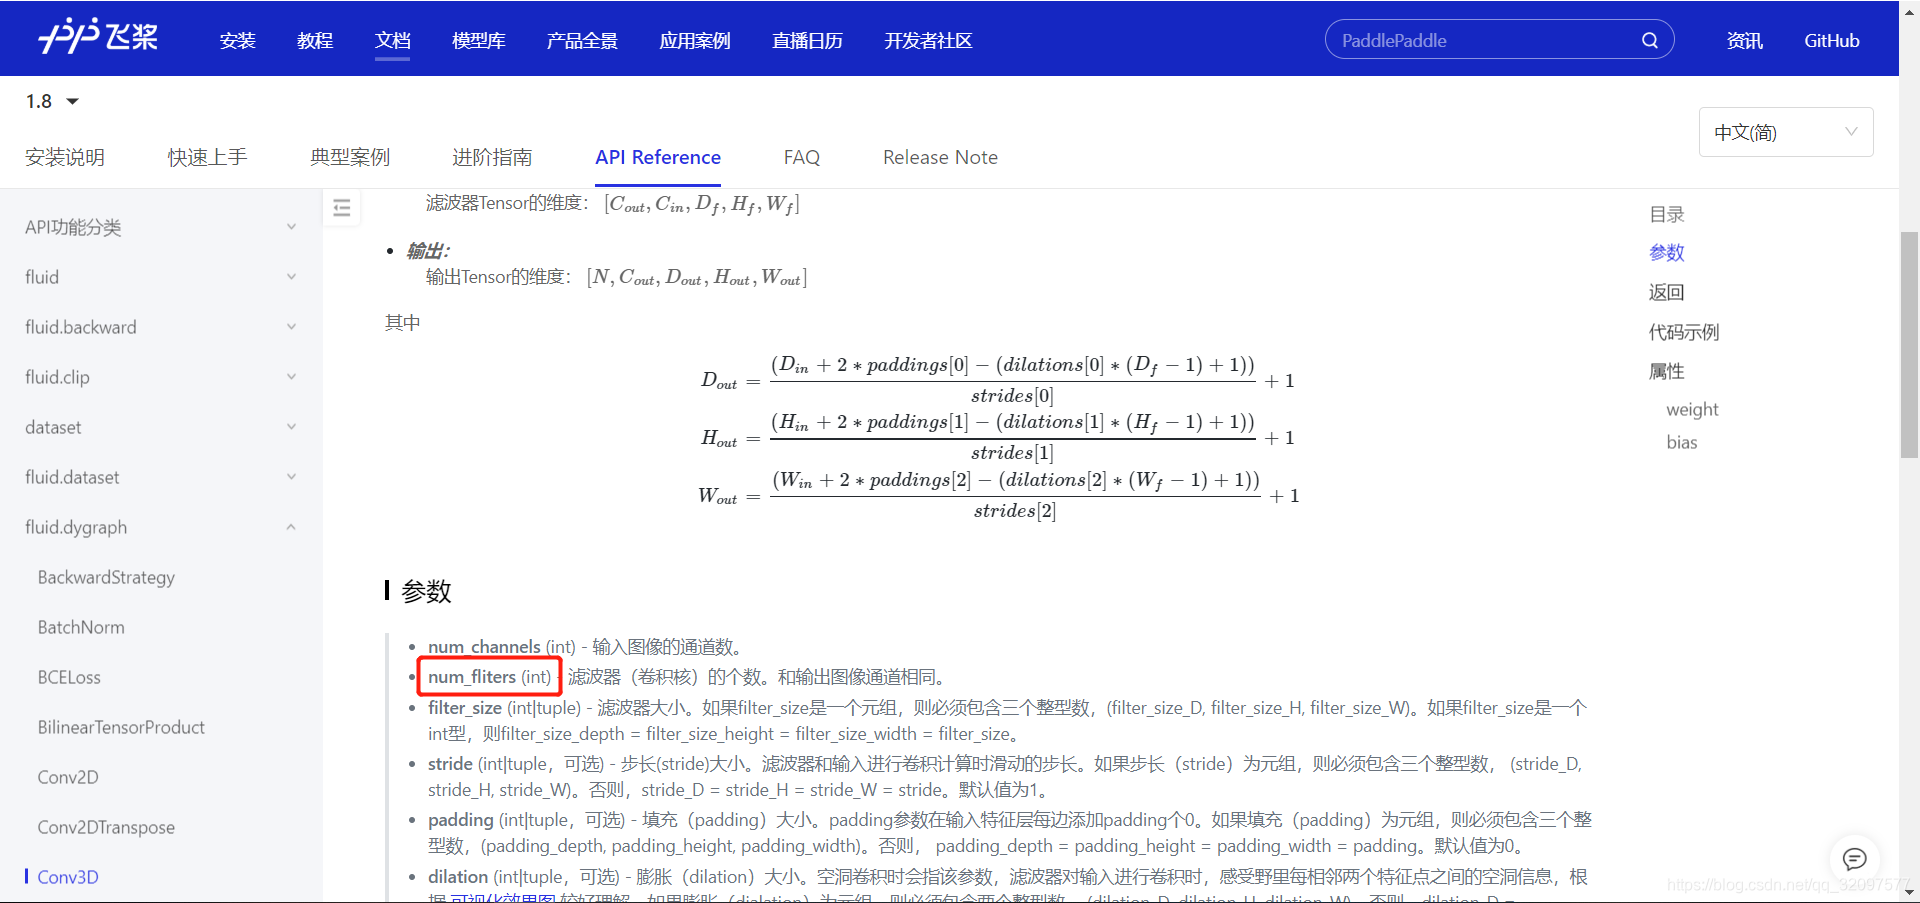Select BatchNorm in the sidebar
This screenshot has width=1920, height=903.
81,627
